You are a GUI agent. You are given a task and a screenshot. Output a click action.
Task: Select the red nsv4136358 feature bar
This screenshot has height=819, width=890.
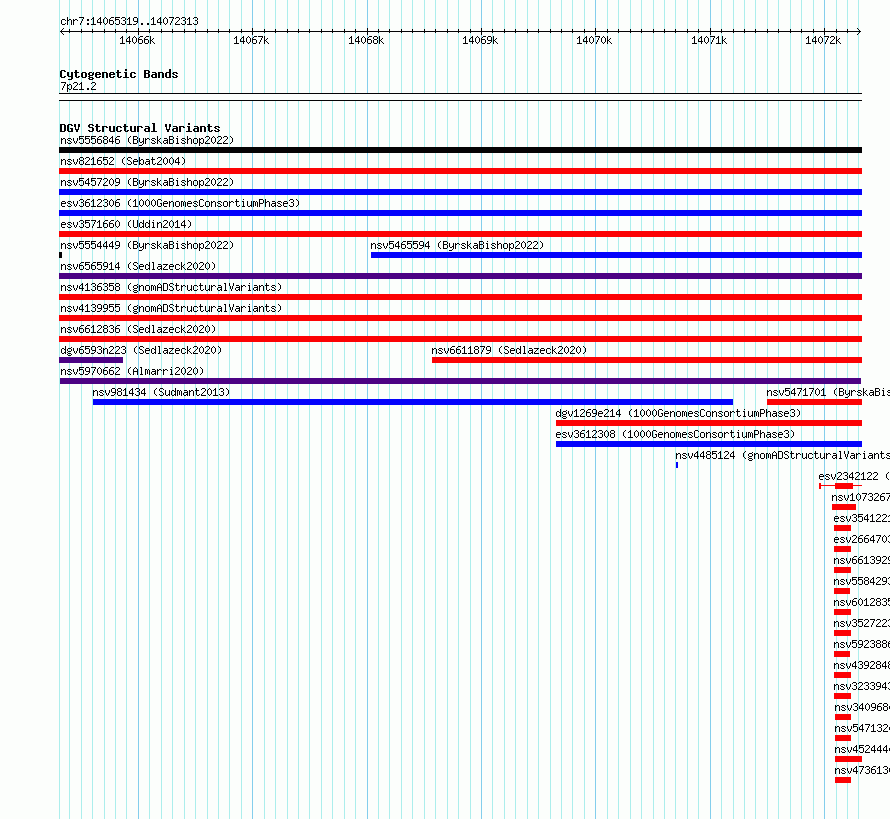coord(460,297)
